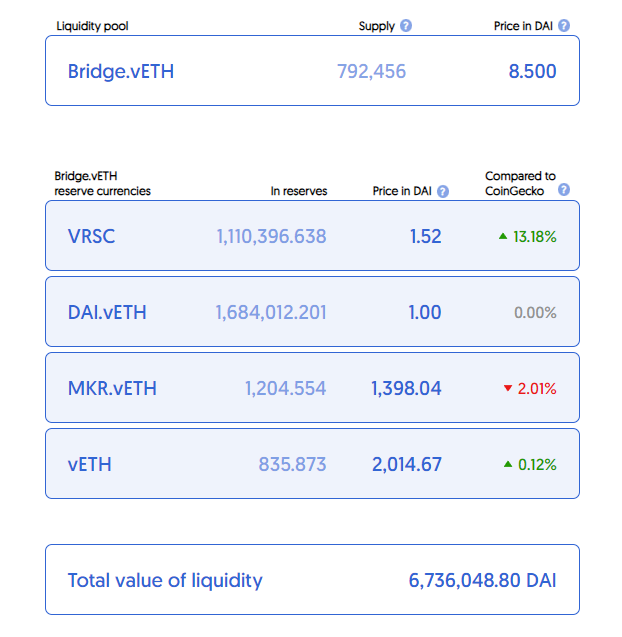The image size is (622, 637).
Task: Click the 2.01% CoinGecko difference
Action: 537,388
